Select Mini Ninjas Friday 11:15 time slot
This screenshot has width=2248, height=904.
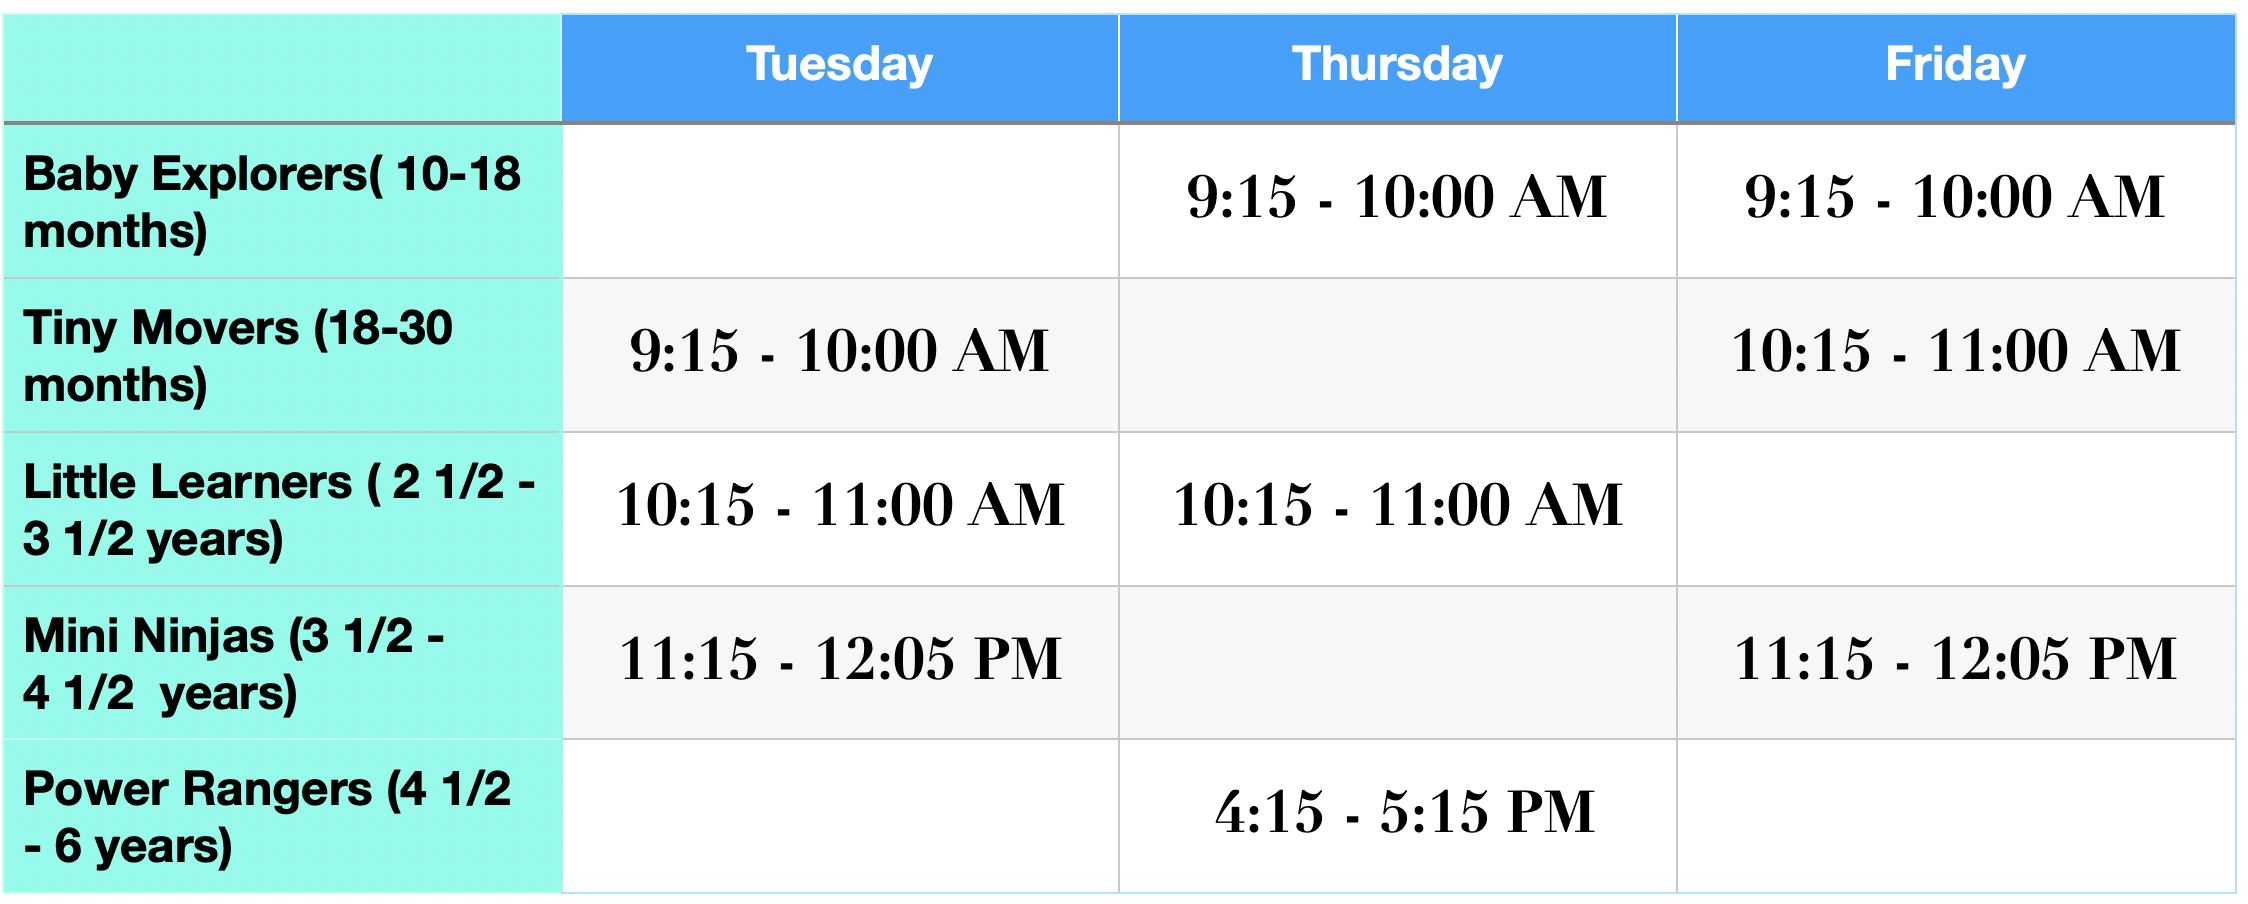(x=1955, y=659)
